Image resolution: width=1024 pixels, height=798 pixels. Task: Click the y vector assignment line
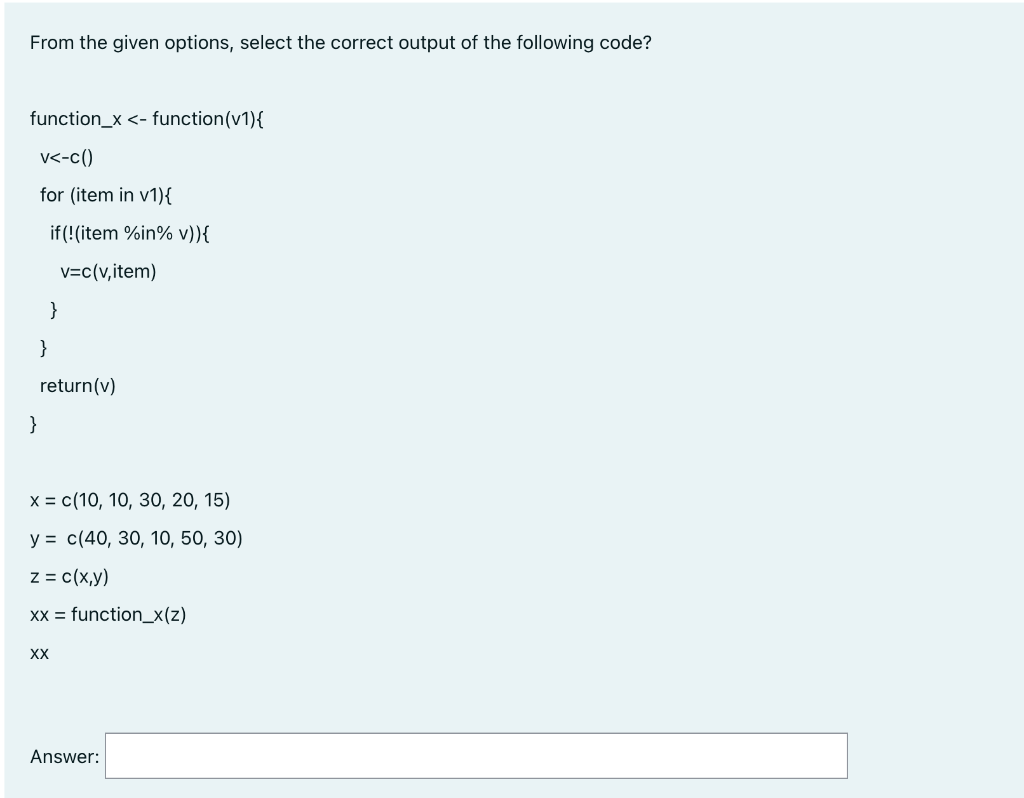[136, 537]
